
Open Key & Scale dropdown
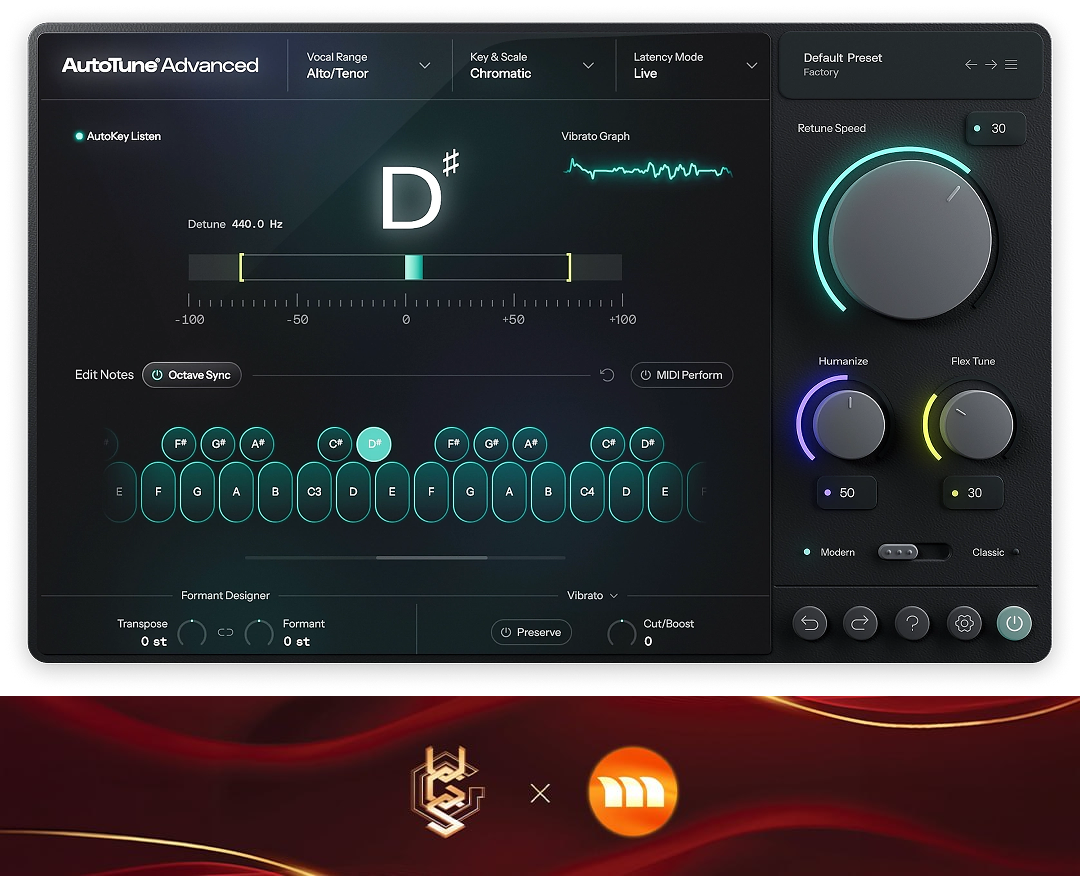point(532,65)
